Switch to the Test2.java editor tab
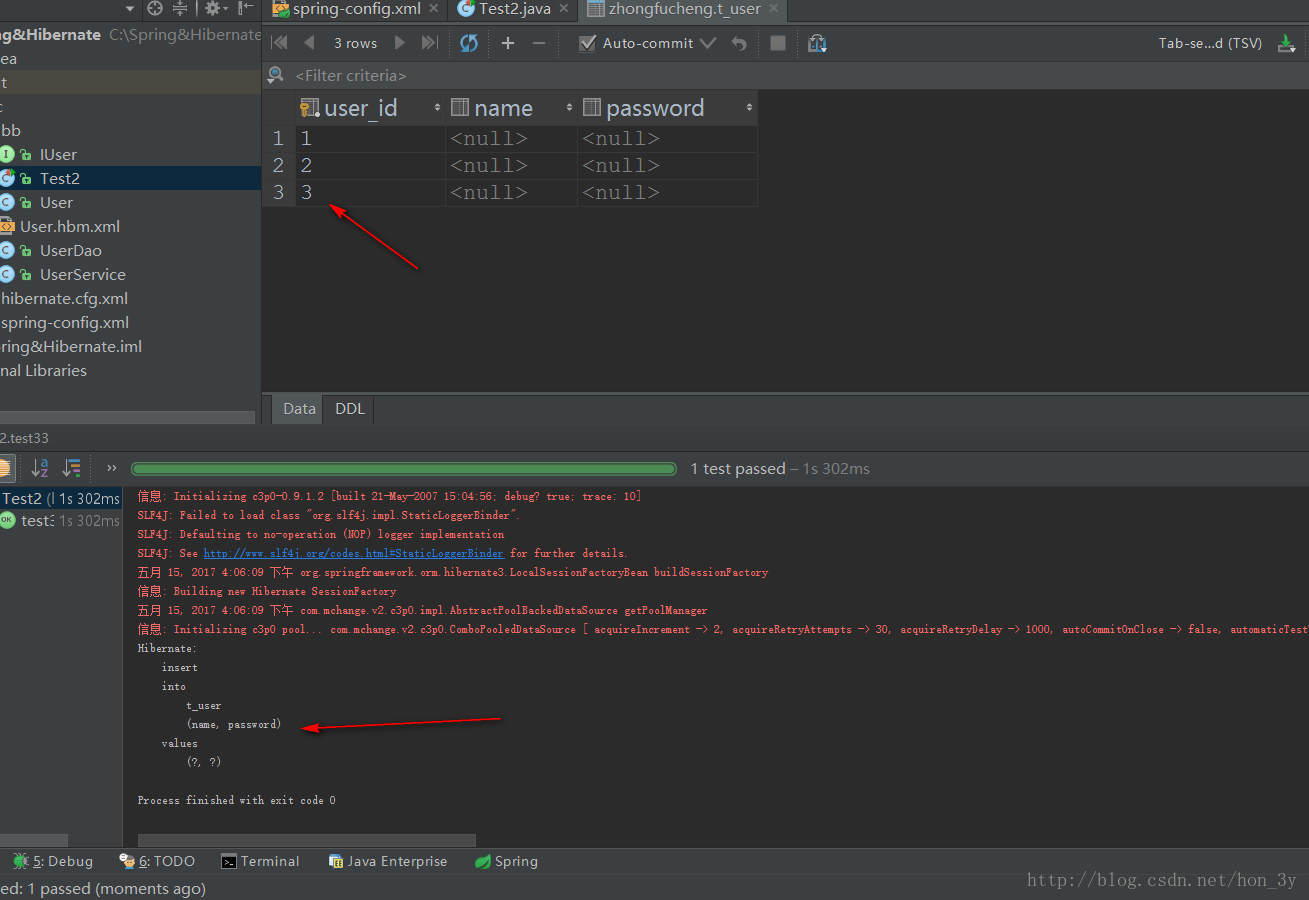The image size is (1309, 900). coord(514,9)
